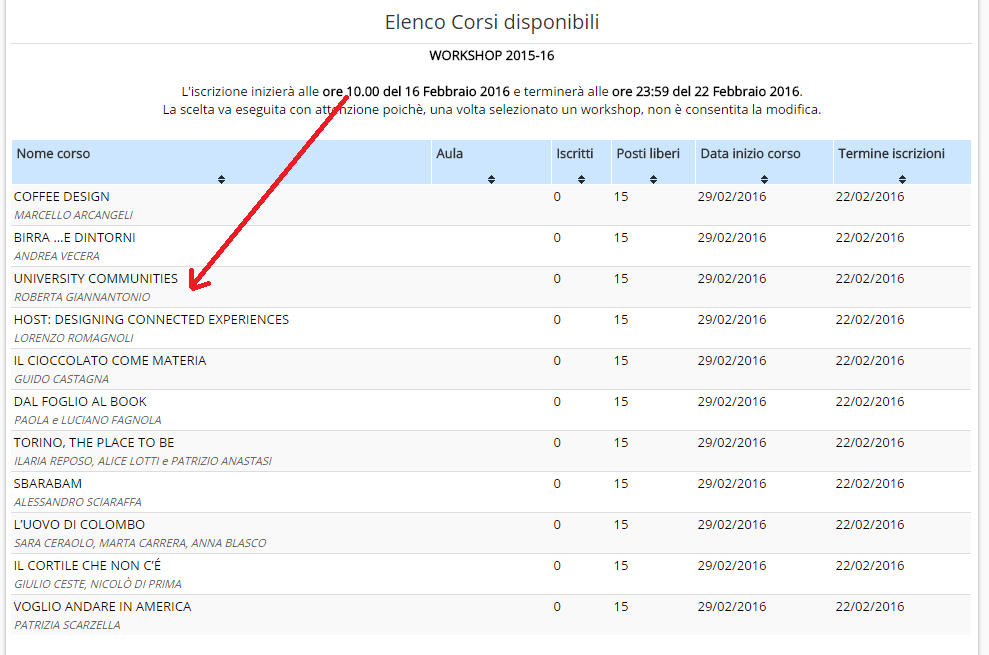The width and height of the screenshot is (989, 655).
Task: Click sort arrows under Nome corso header
Action: [x=221, y=179]
